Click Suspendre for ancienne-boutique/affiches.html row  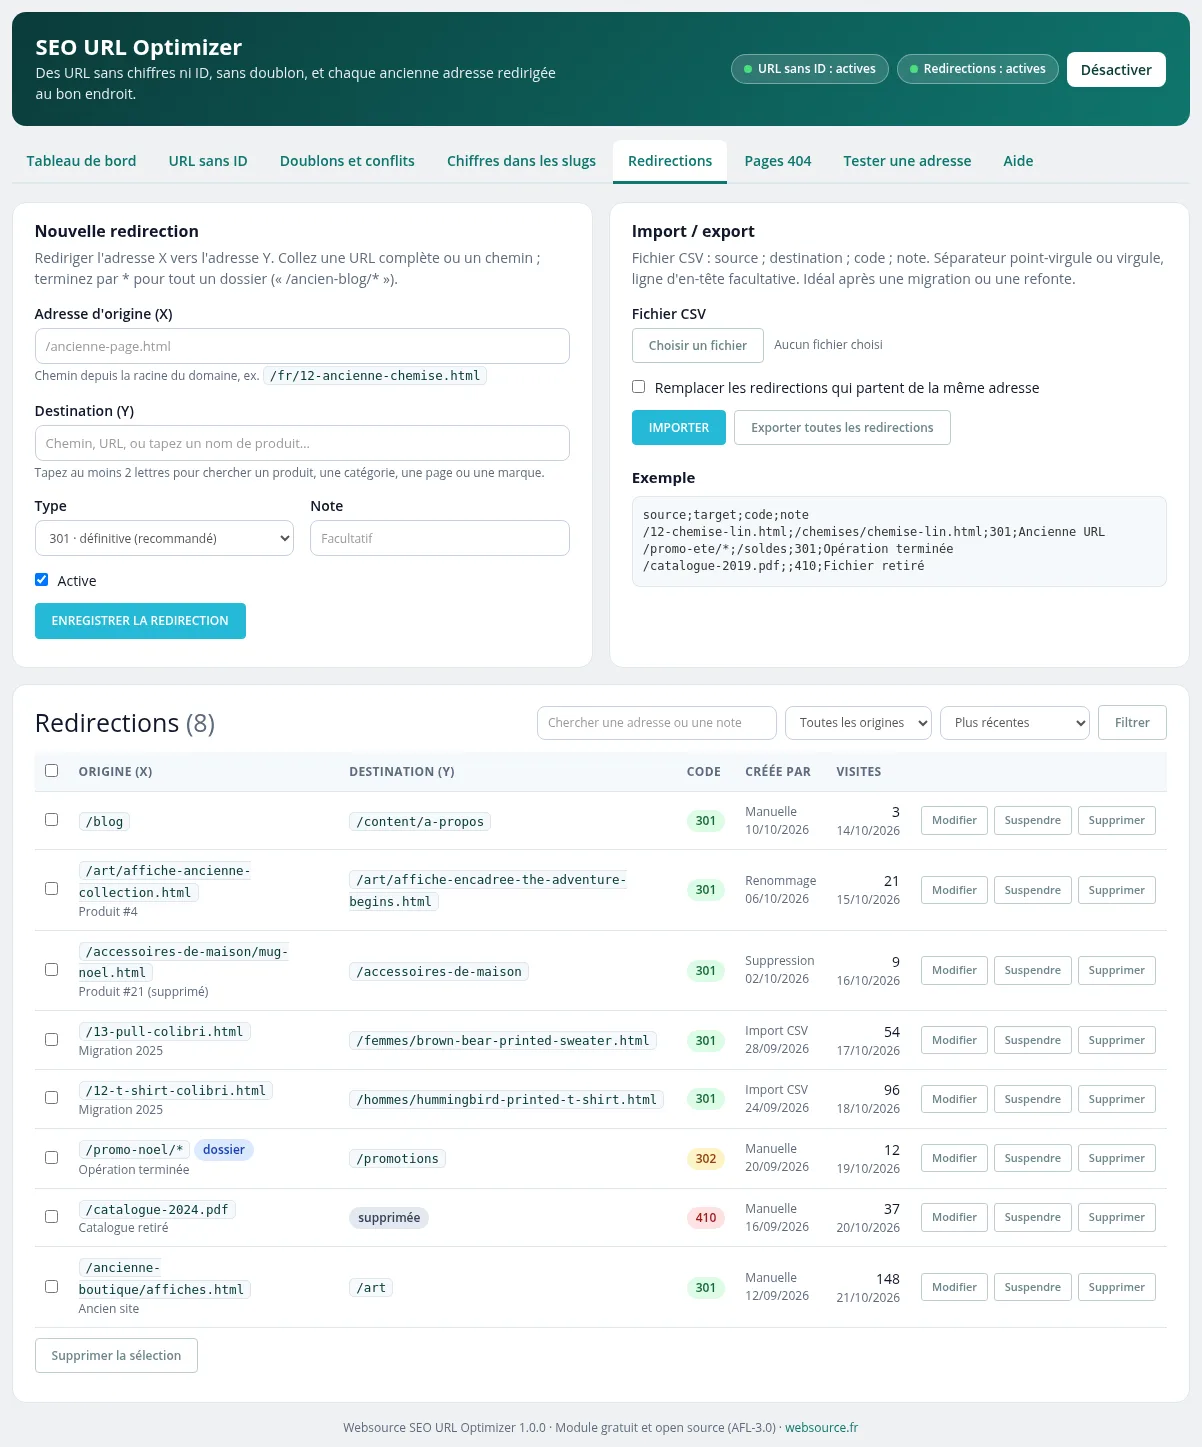click(x=1032, y=1287)
